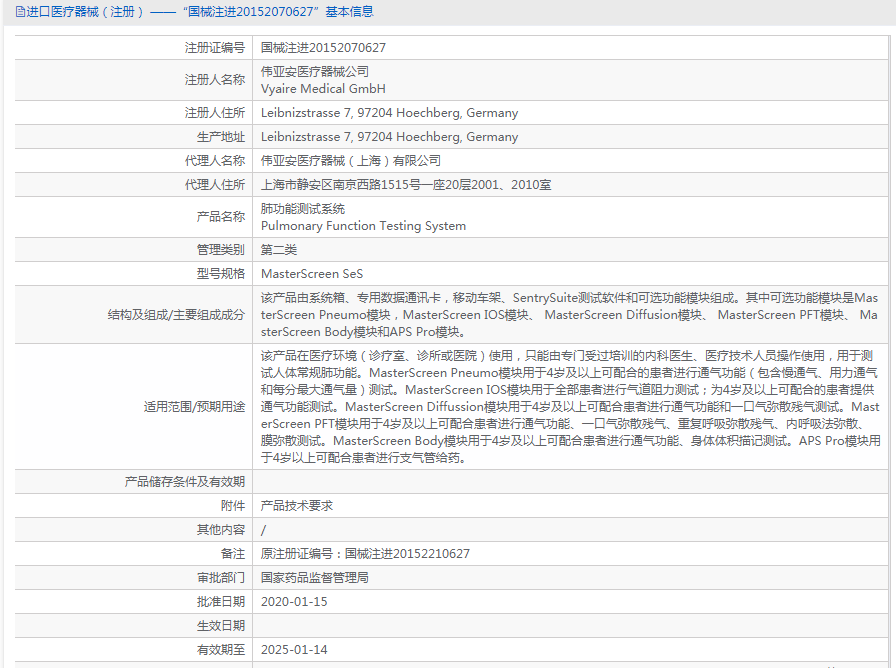Click the label '附件'
The width and height of the screenshot is (896, 668).
point(233,506)
